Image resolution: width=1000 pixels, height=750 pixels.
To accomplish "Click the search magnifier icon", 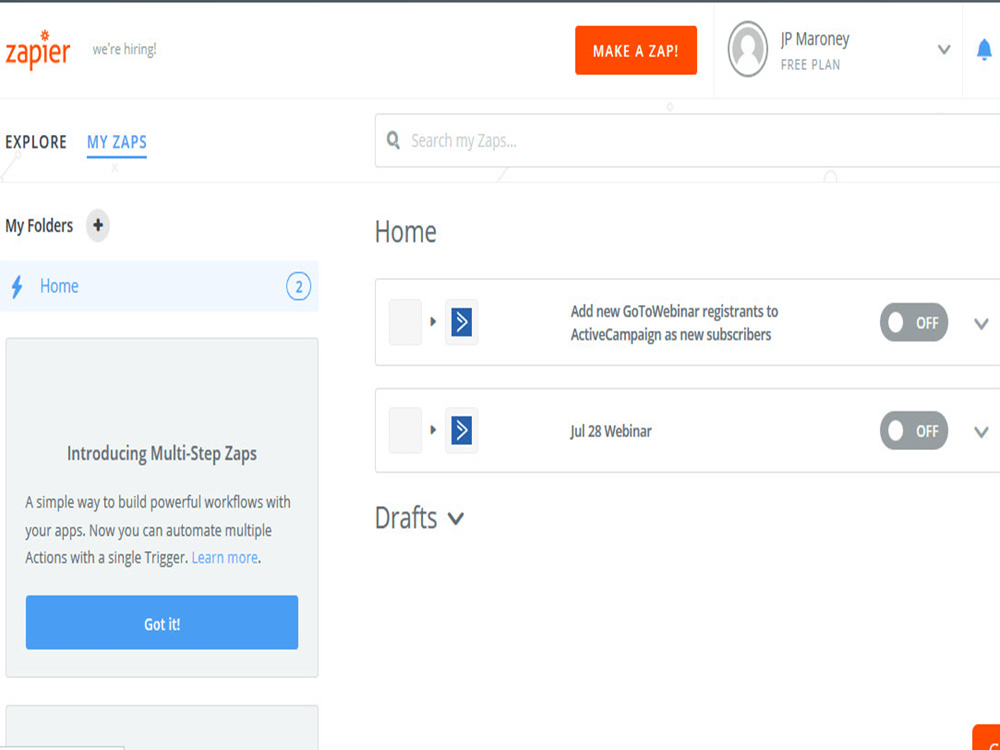I will [393, 140].
